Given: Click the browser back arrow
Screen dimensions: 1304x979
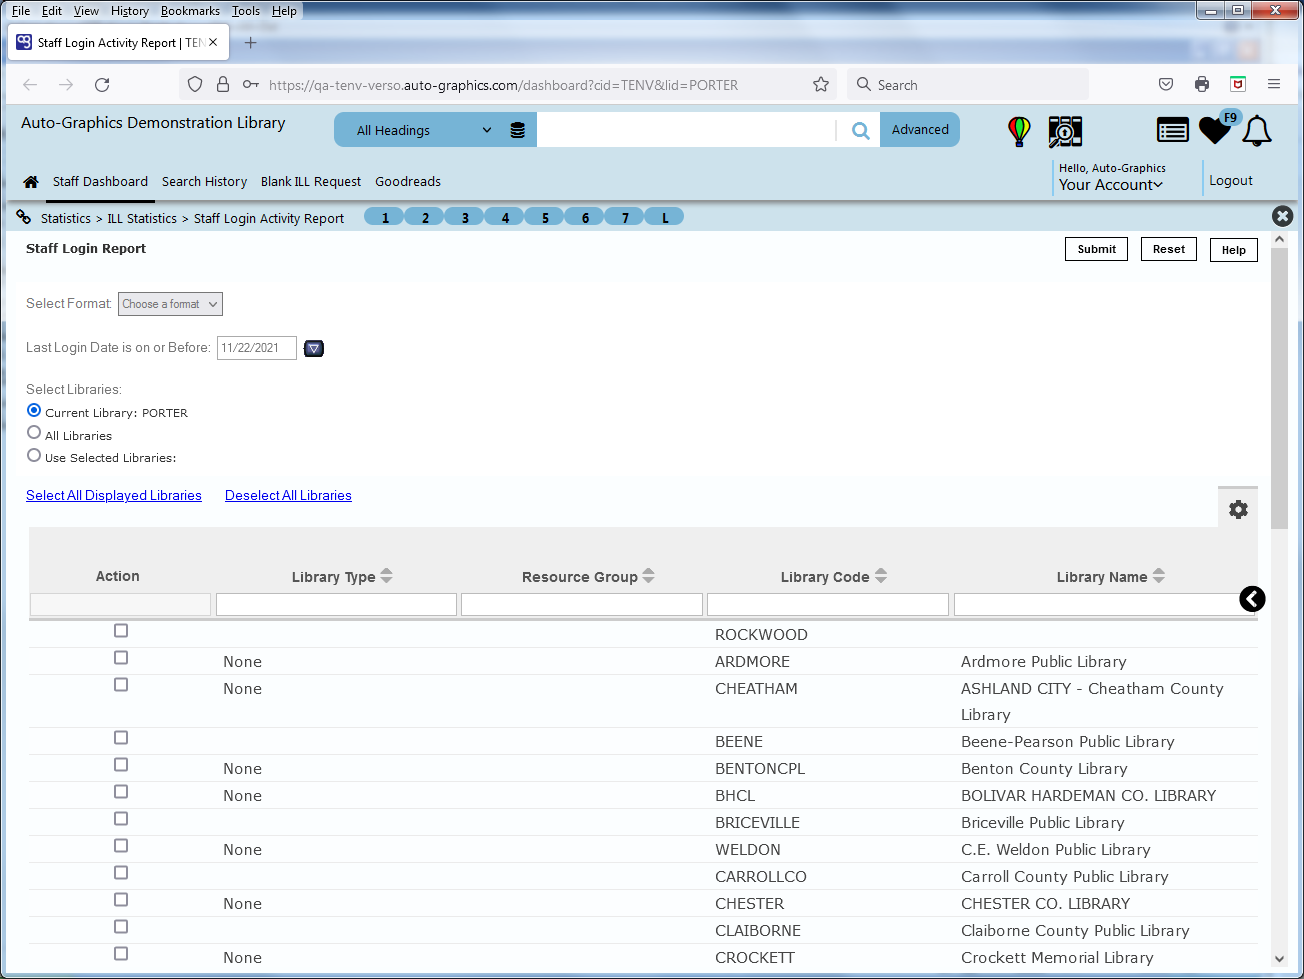Looking at the screenshot, I should coord(30,85).
